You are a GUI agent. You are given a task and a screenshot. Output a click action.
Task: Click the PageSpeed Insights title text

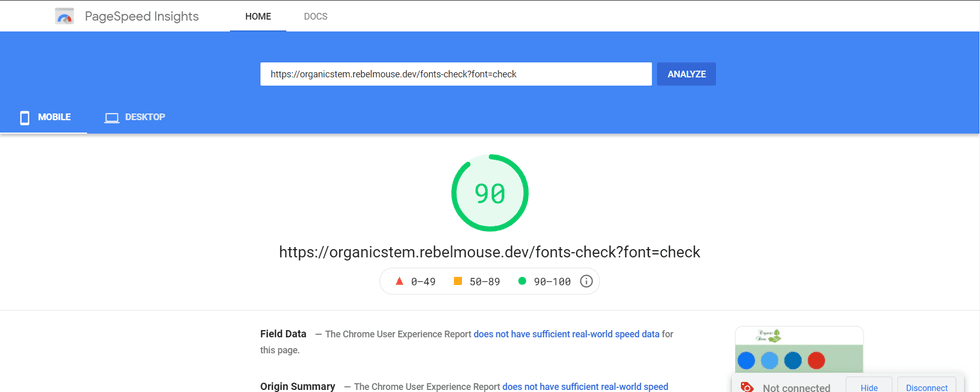pyautogui.click(x=142, y=16)
